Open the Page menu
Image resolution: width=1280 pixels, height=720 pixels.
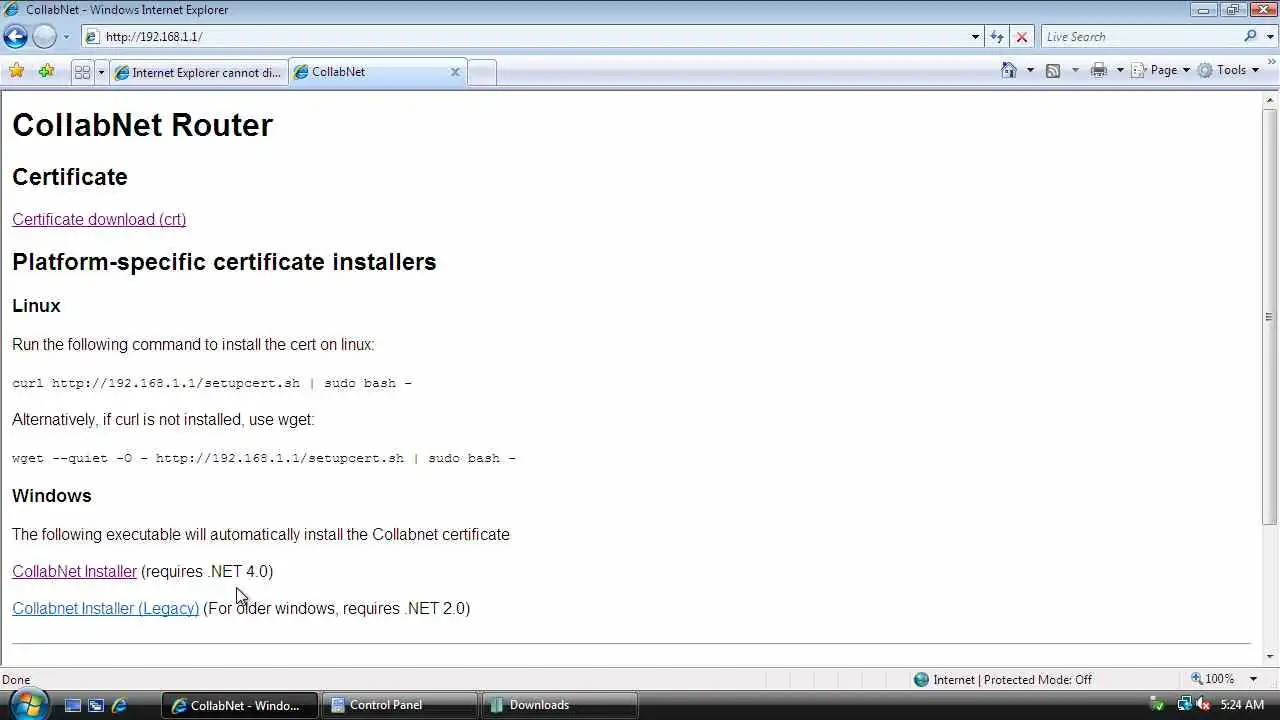[1161, 70]
